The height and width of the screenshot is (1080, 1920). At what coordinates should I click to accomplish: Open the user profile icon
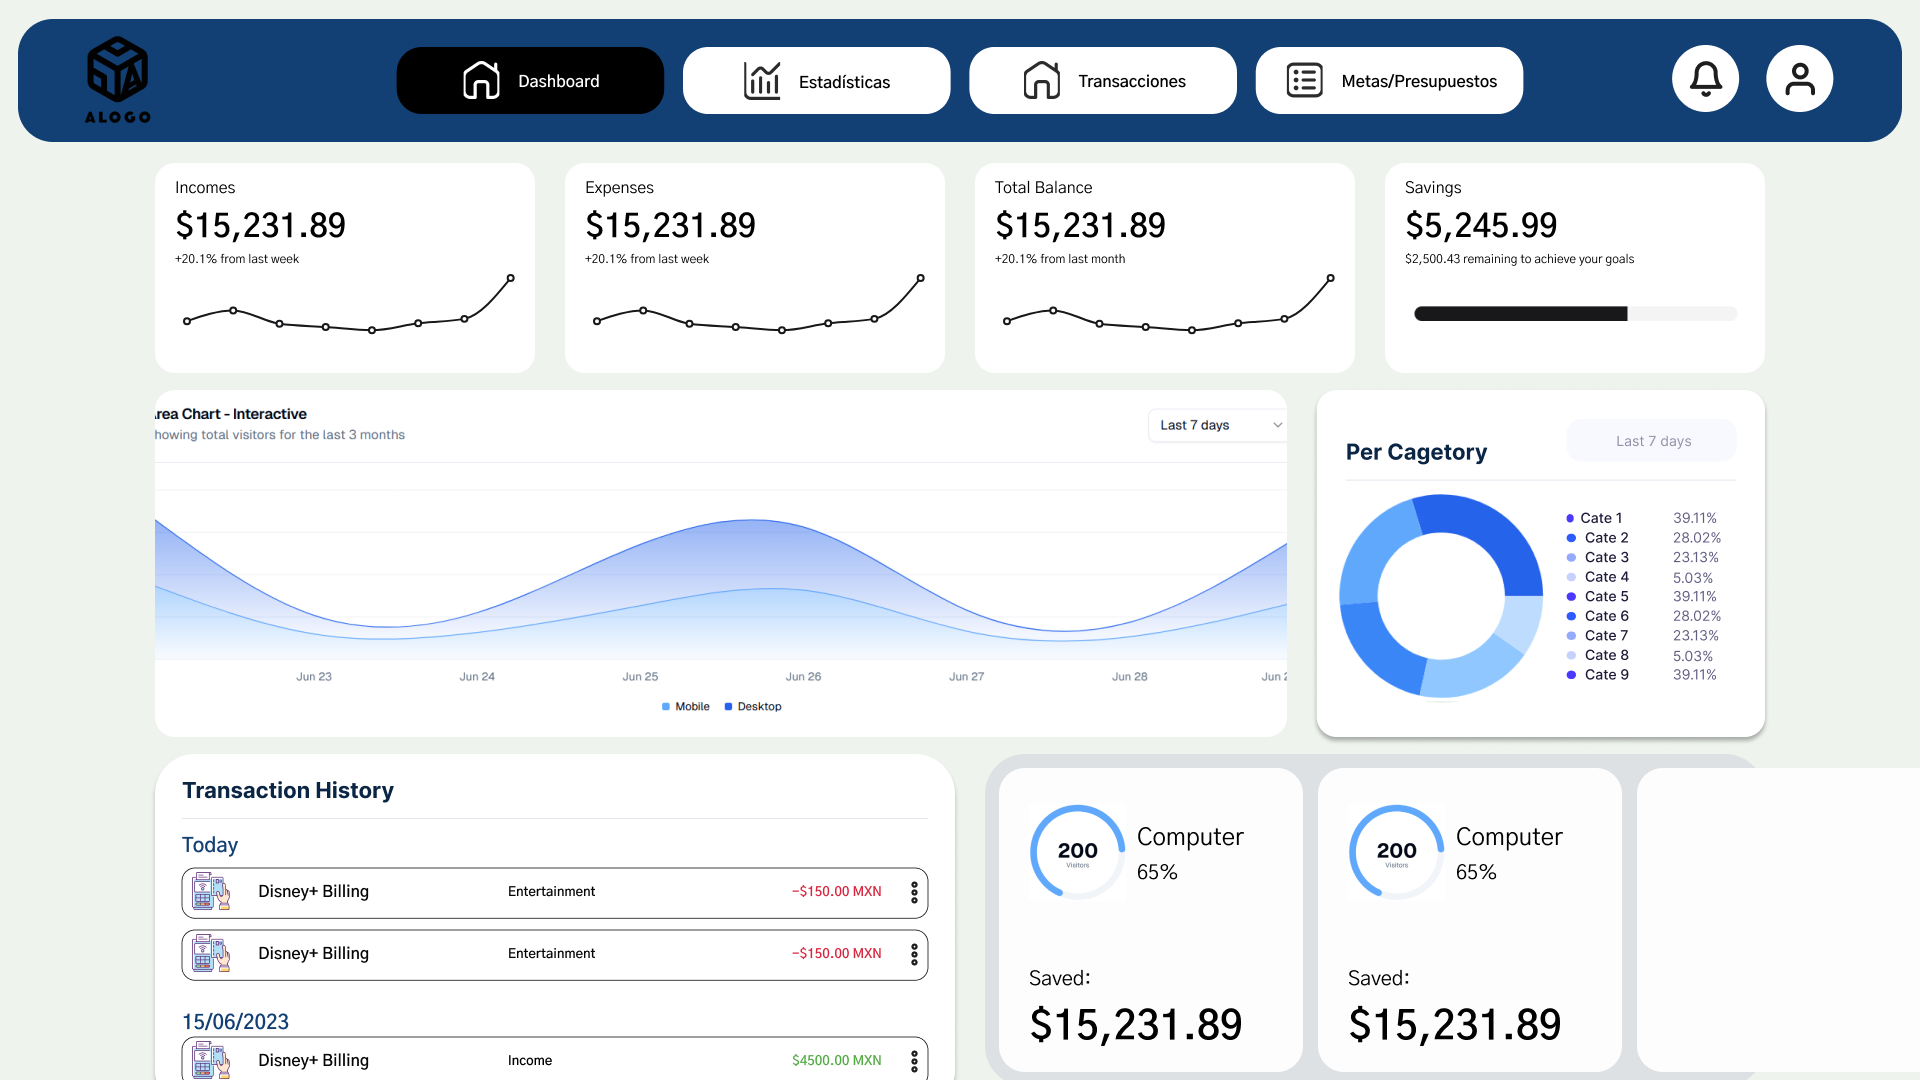coord(1799,78)
